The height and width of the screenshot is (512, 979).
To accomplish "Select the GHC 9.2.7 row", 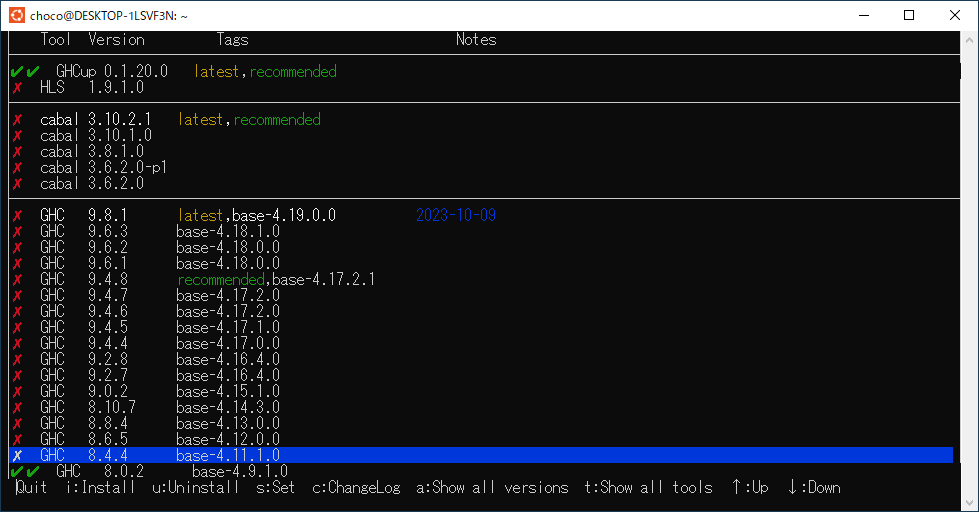I will click(485, 375).
